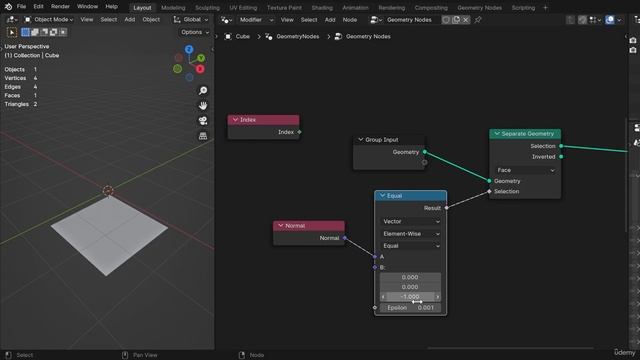Open the Vector data type dropdown
640x360 pixels.
click(x=411, y=221)
